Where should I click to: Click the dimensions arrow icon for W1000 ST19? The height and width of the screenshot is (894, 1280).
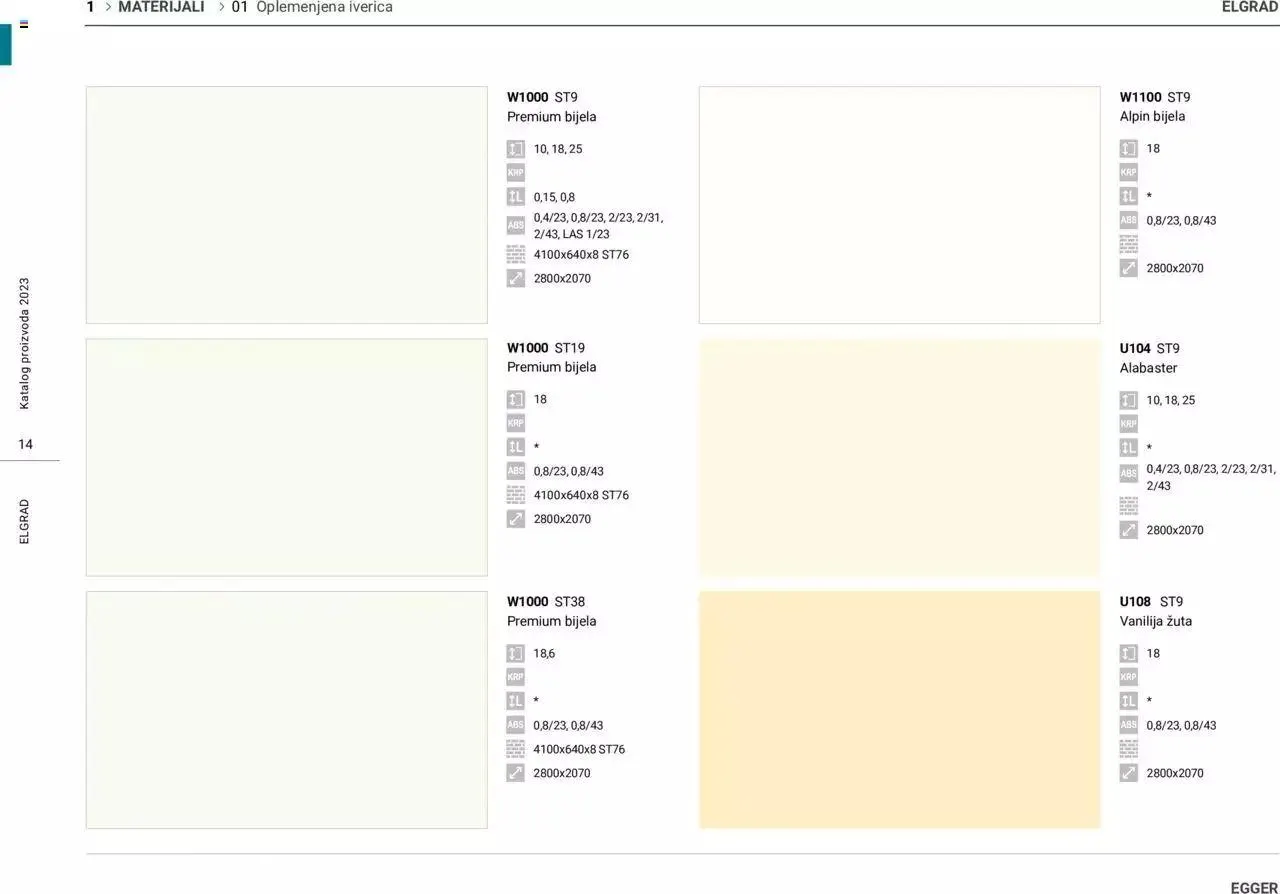pos(515,519)
